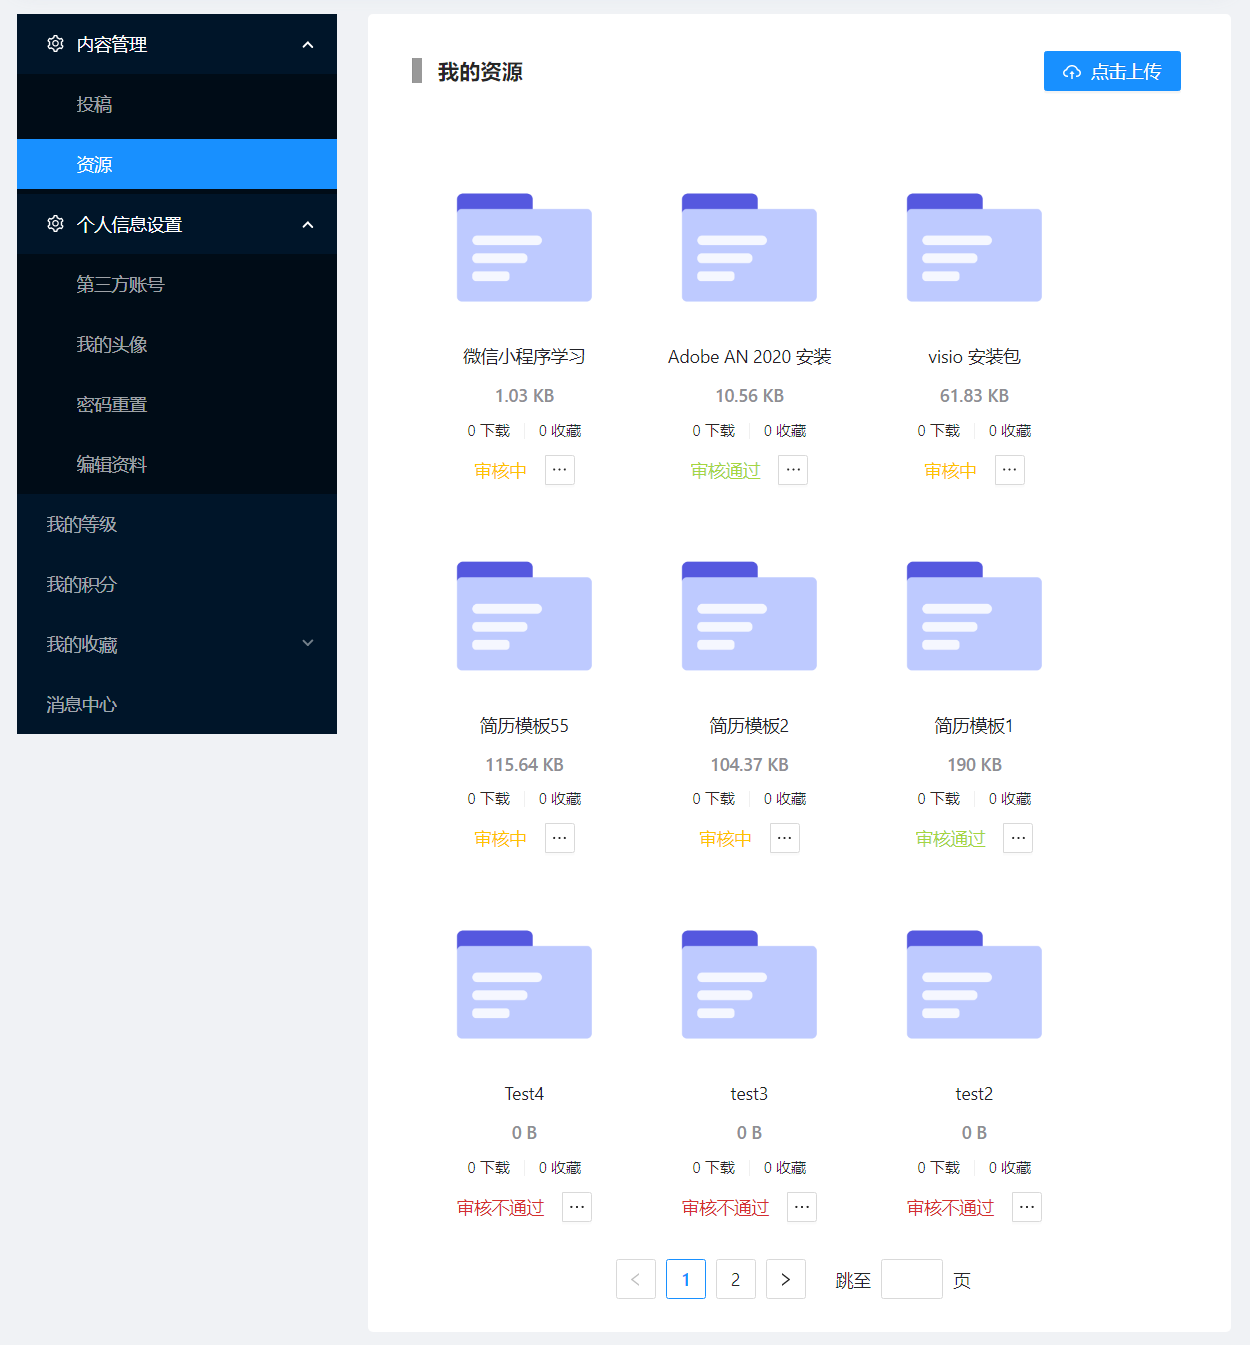Open folder icon for 简历模板1
Screen dimensions: 1250x1345
974,616
